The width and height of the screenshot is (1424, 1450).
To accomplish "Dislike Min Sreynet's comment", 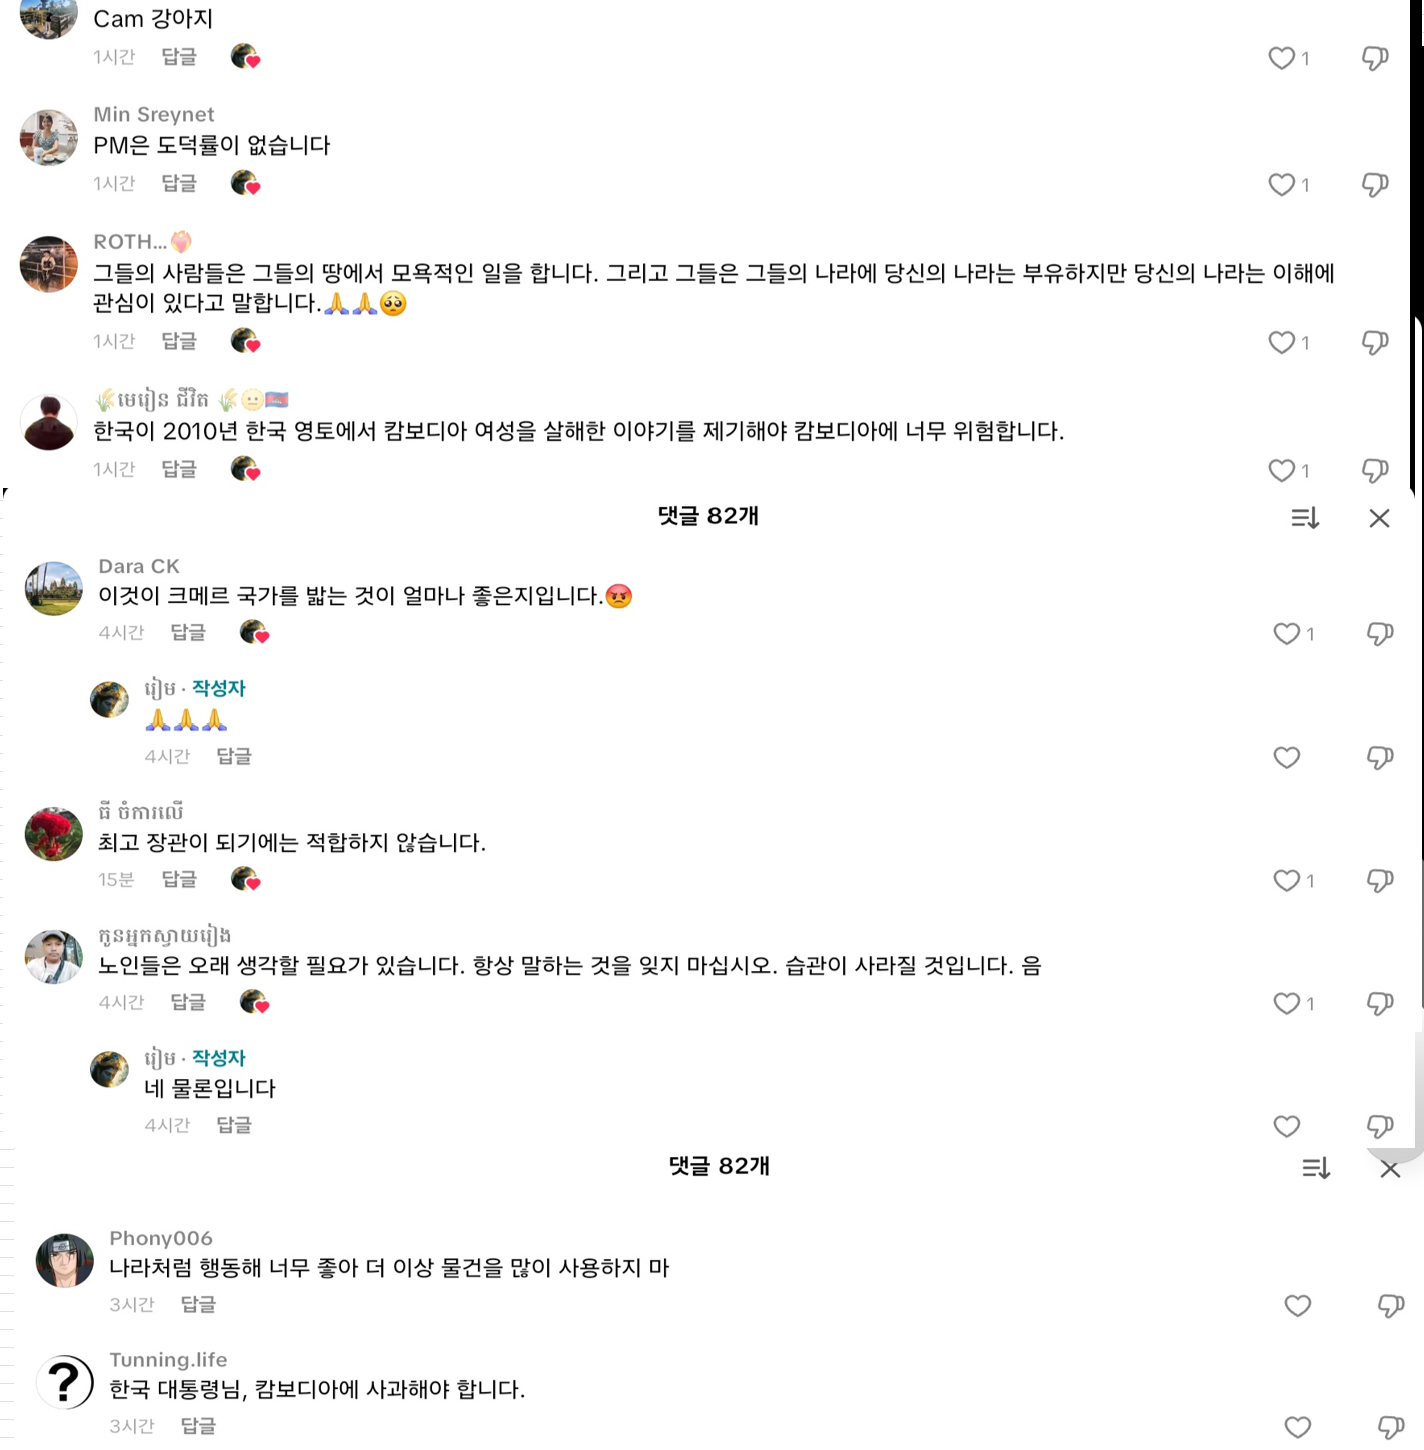I will pos(1375,185).
